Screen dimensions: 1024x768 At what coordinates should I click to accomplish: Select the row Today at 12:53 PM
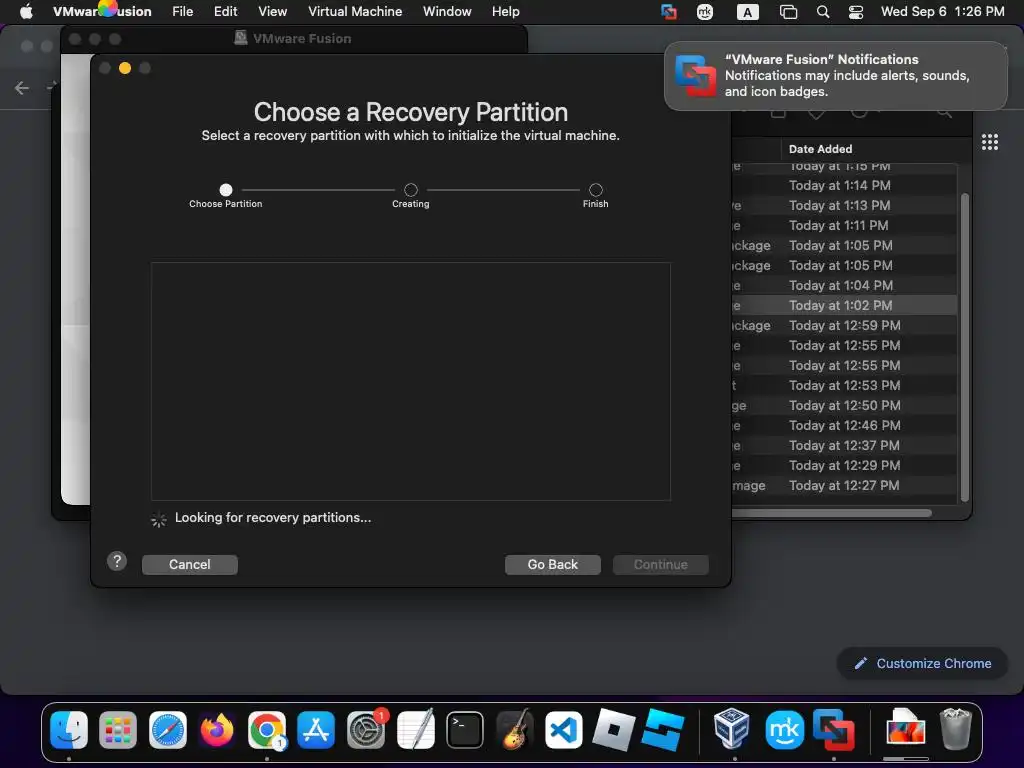[x=844, y=385]
